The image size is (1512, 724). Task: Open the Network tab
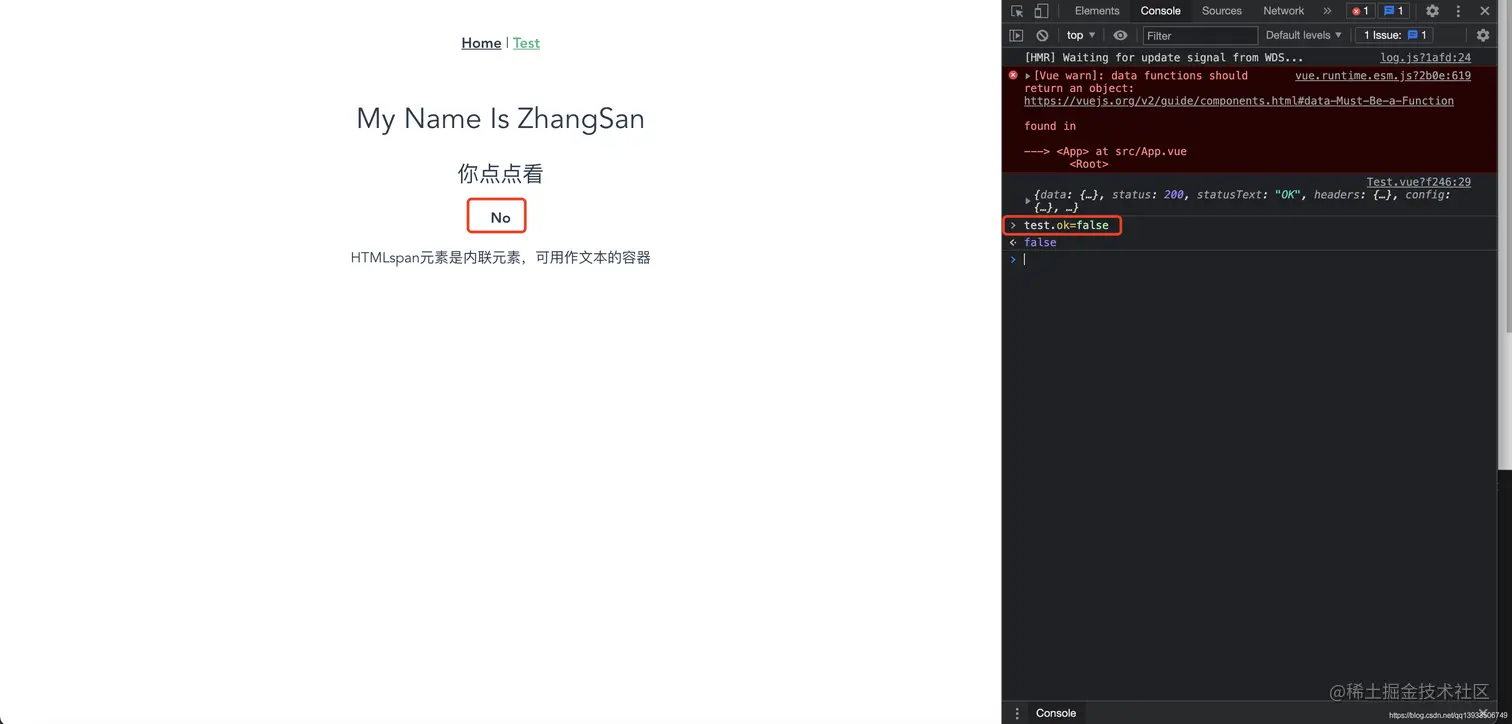coord(1284,11)
